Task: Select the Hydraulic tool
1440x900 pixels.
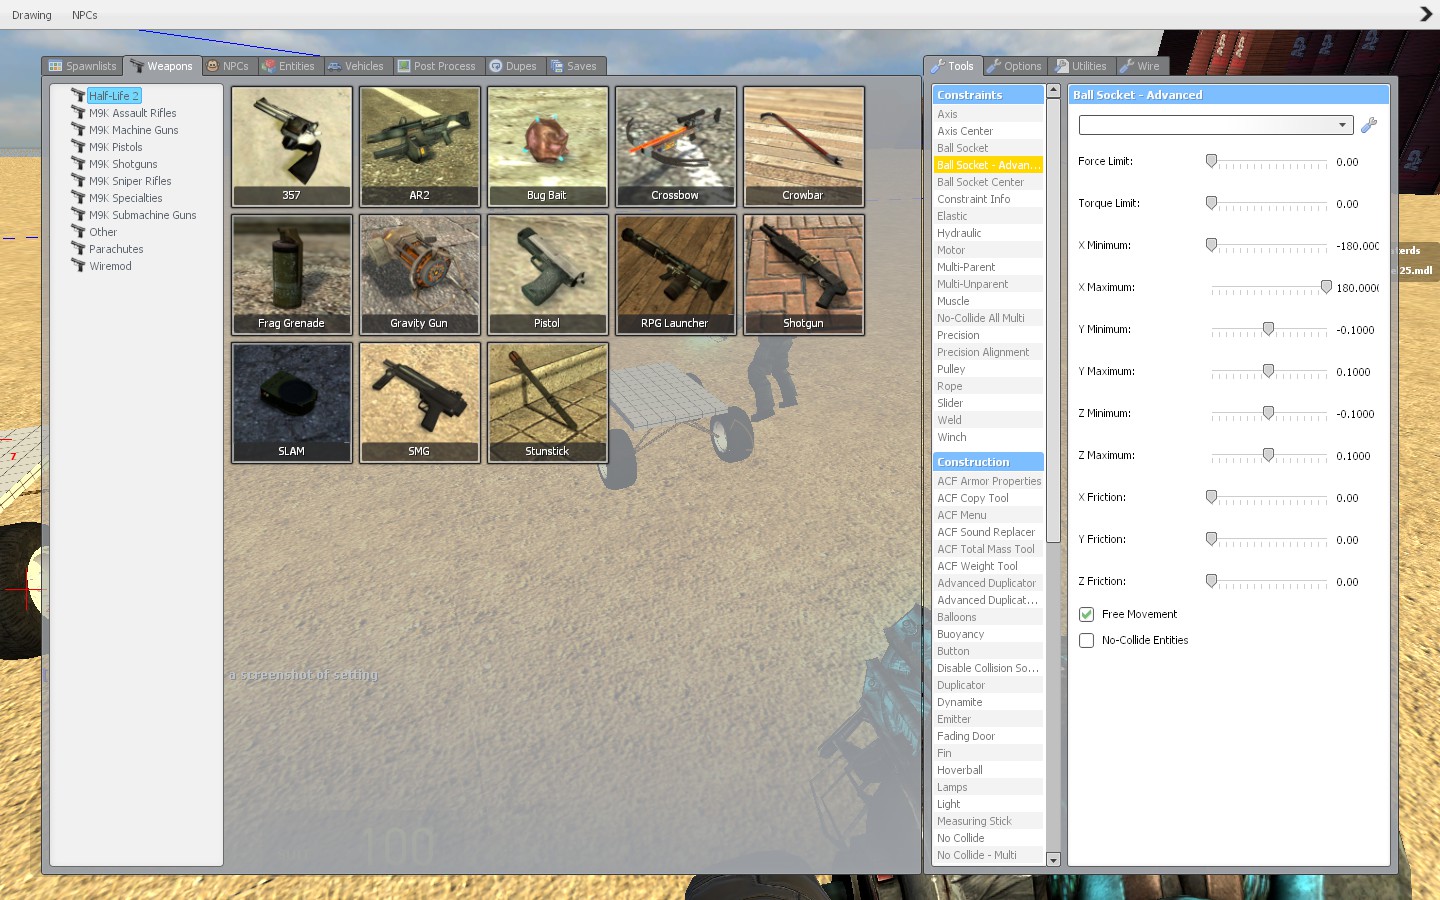Action: (x=988, y=233)
